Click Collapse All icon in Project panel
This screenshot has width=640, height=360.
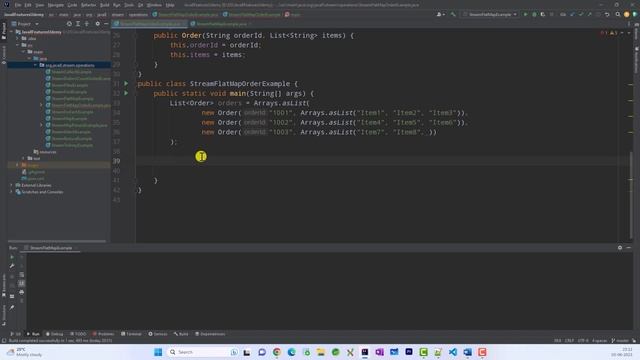click(87, 24)
